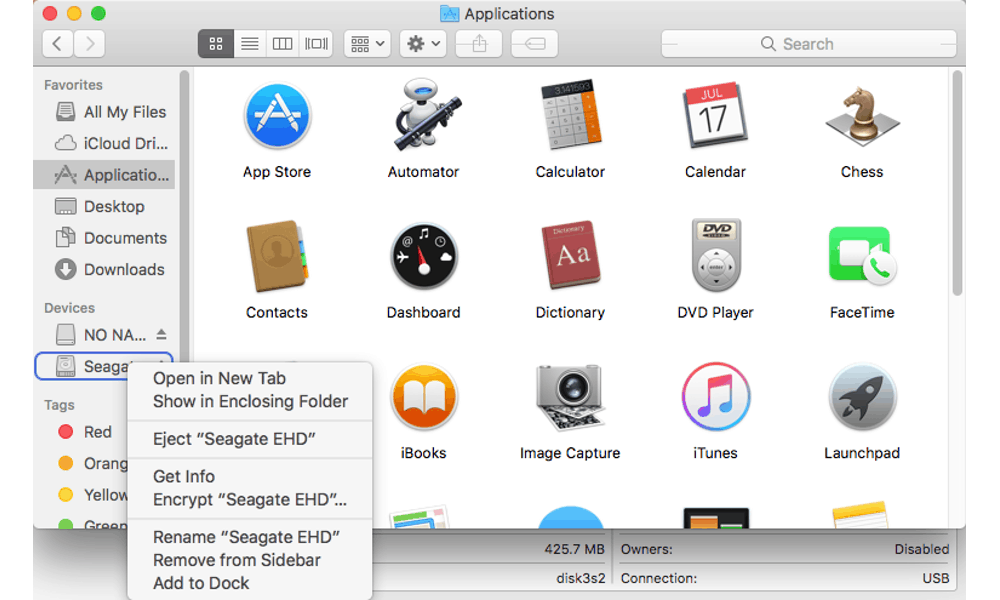This screenshot has width=1000, height=600.
Task: Go forward with the right arrow button
Action: point(89,44)
